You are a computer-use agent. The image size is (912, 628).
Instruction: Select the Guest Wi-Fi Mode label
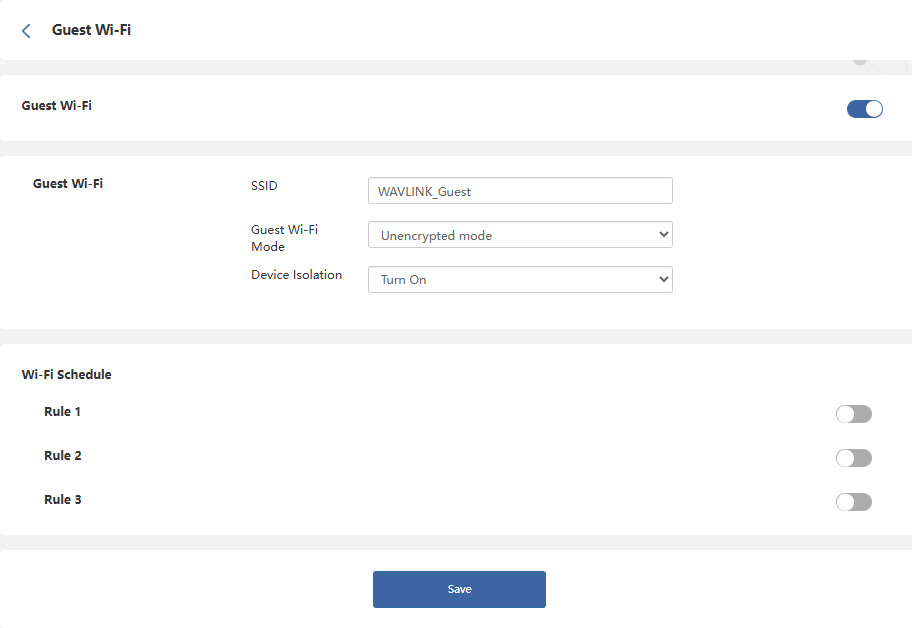tap(284, 238)
